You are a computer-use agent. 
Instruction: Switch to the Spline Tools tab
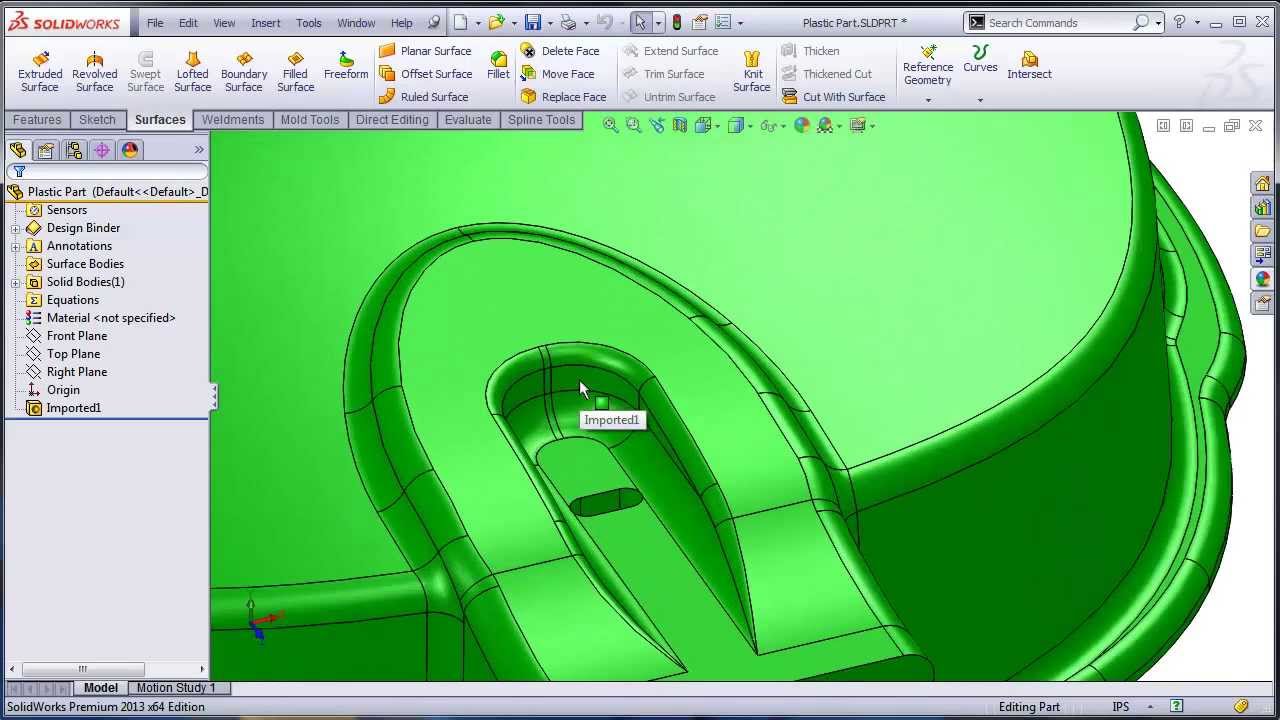(x=541, y=120)
